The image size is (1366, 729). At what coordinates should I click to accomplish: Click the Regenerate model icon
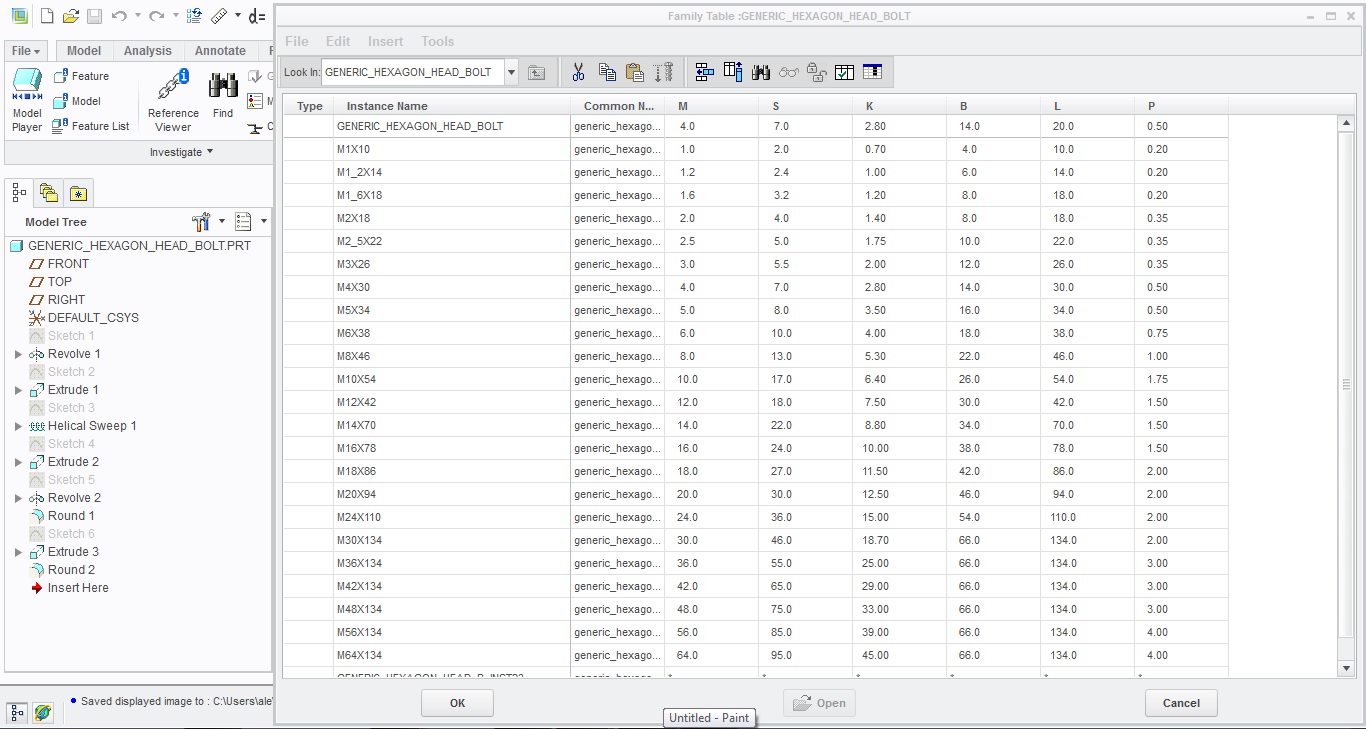(194, 16)
